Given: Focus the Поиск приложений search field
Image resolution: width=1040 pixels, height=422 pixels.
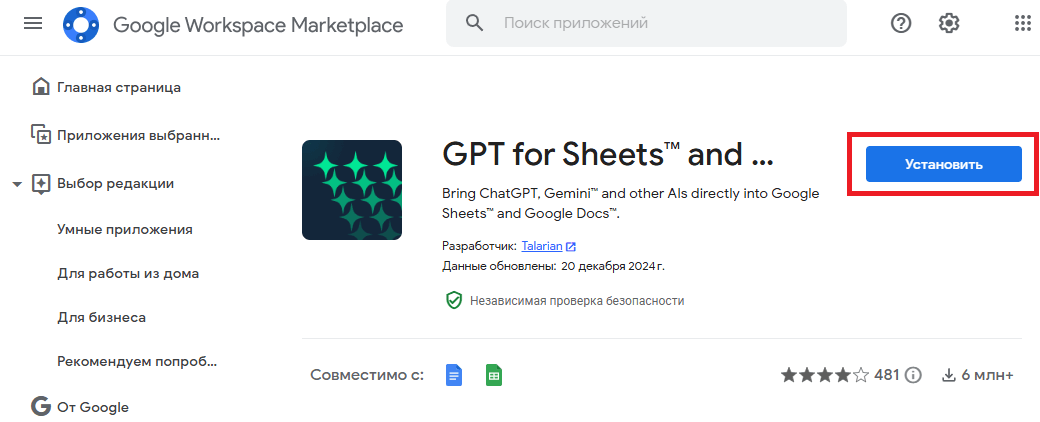Looking at the screenshot, I should pyautogui.click(x=660, y=23).
